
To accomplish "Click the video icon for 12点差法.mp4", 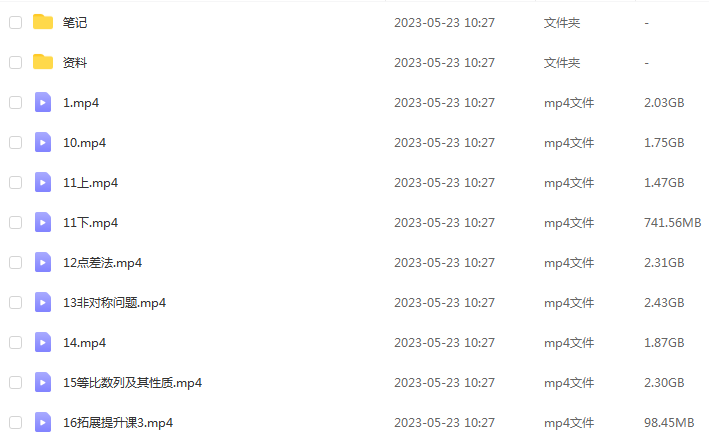I will [x=43, y=262].
